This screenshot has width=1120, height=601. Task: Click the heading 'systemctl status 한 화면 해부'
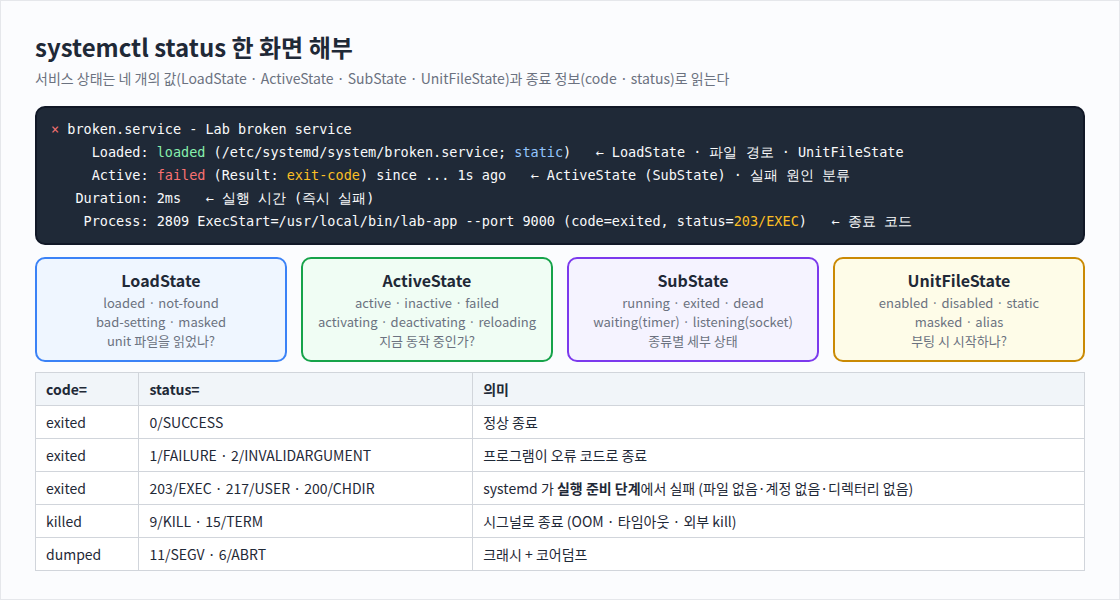pos(194,48)
